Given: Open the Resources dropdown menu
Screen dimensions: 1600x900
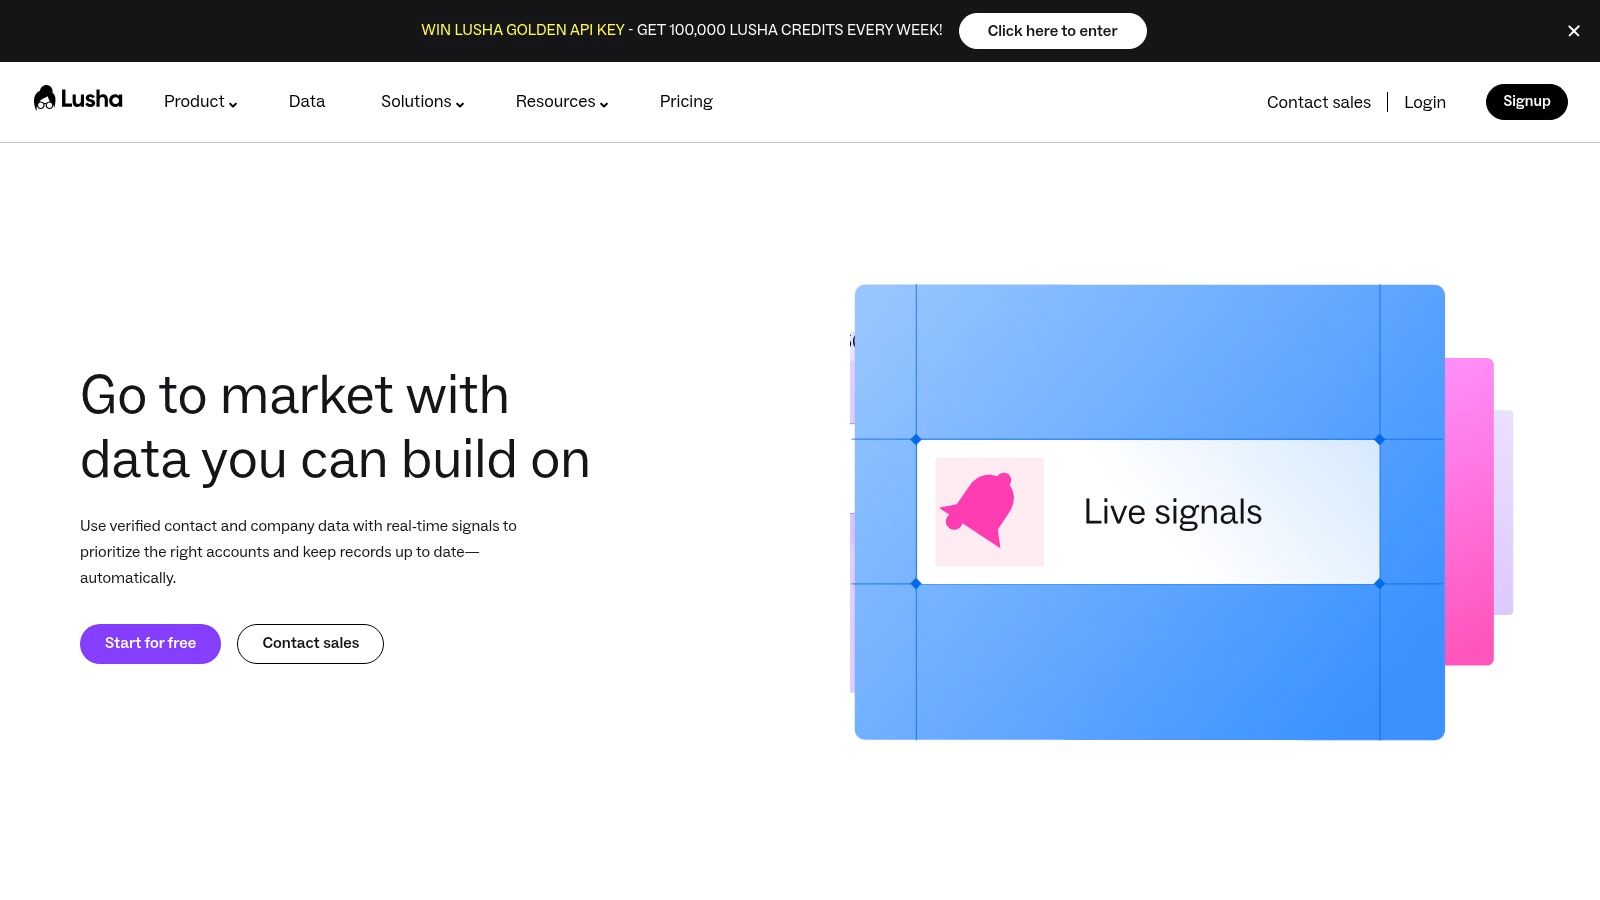Looking at the screenshot, I should pos(562,102).
